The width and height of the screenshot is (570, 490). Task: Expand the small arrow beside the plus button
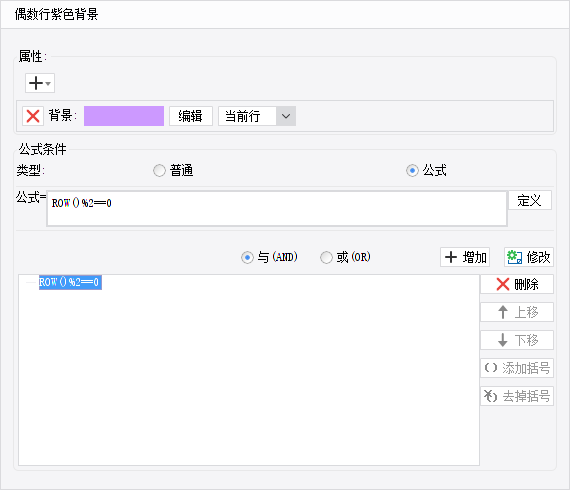[48, 83]
